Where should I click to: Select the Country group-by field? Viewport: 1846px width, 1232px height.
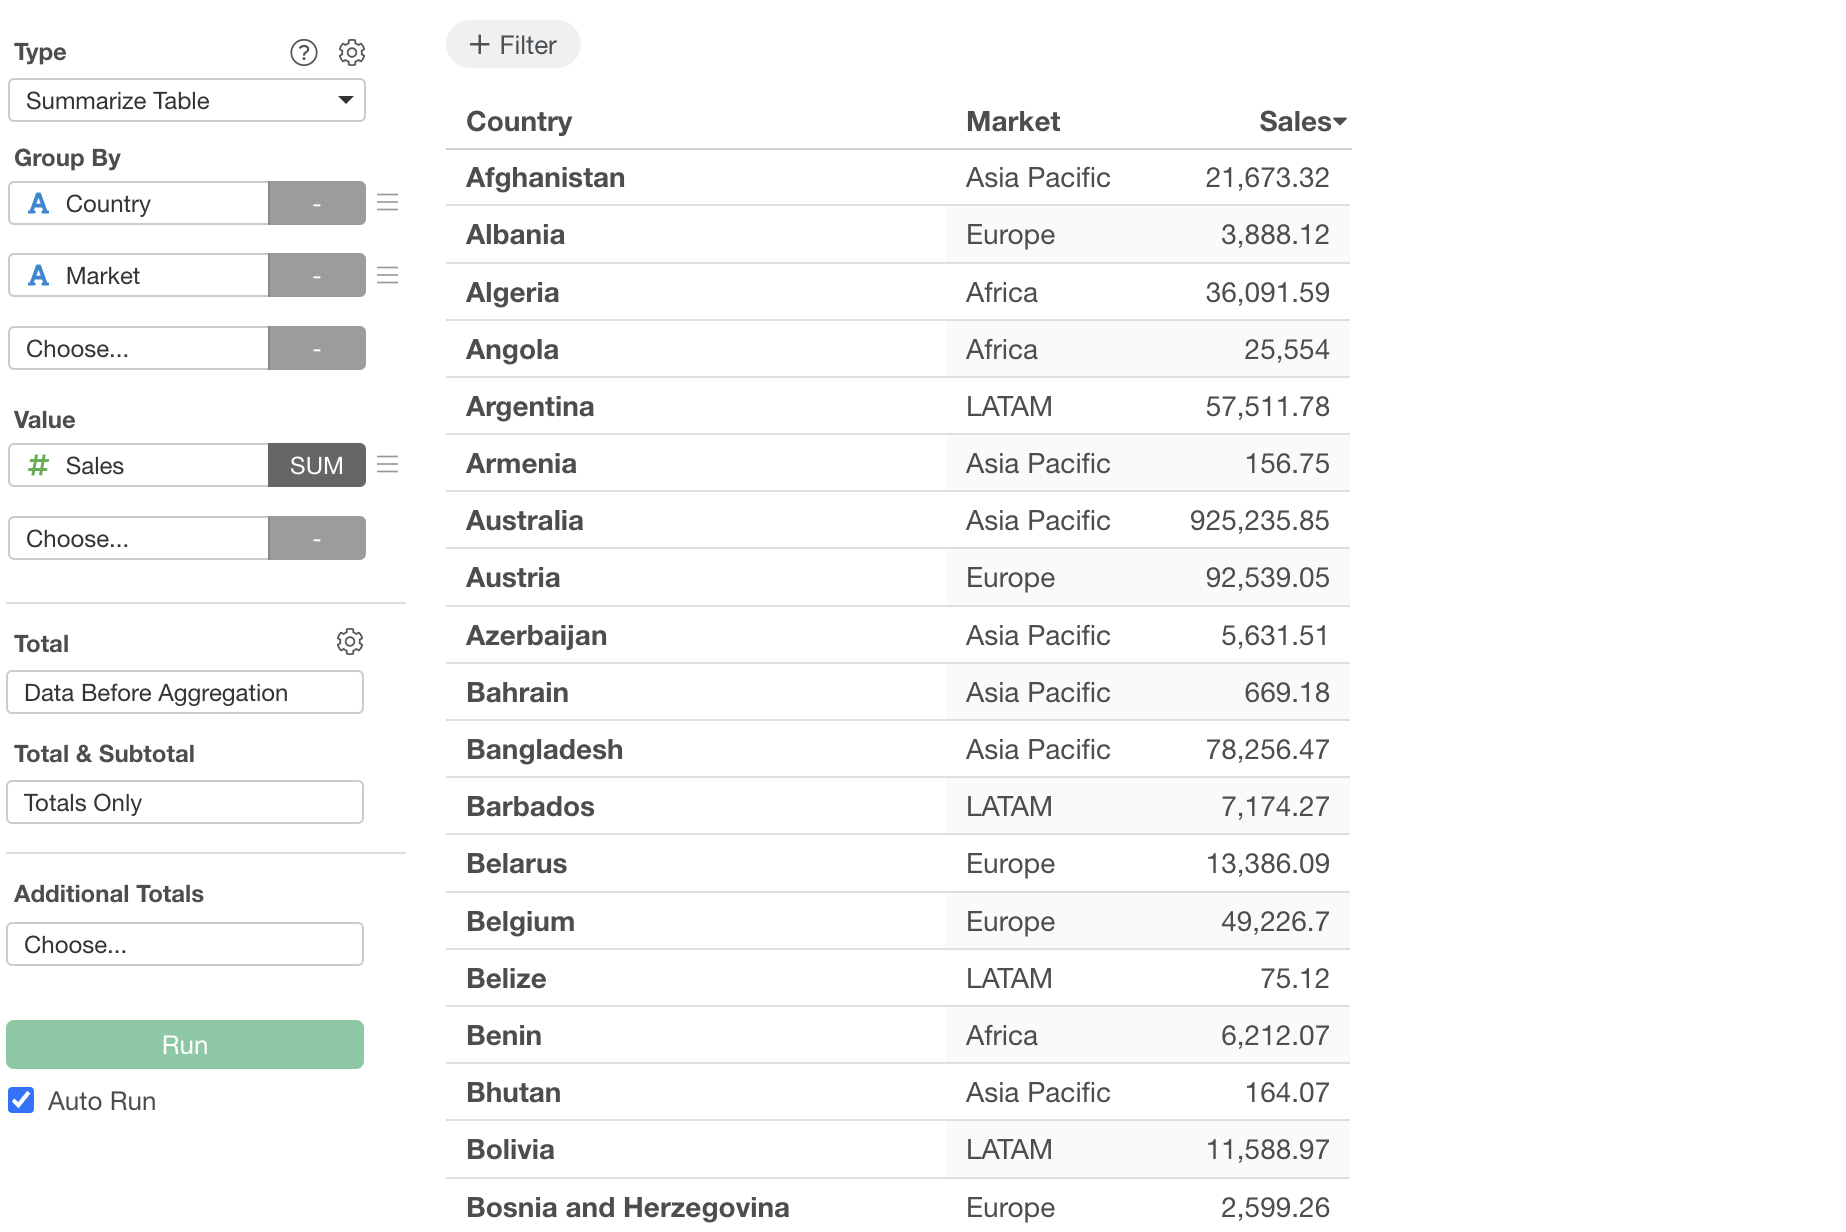pos(139,204)
